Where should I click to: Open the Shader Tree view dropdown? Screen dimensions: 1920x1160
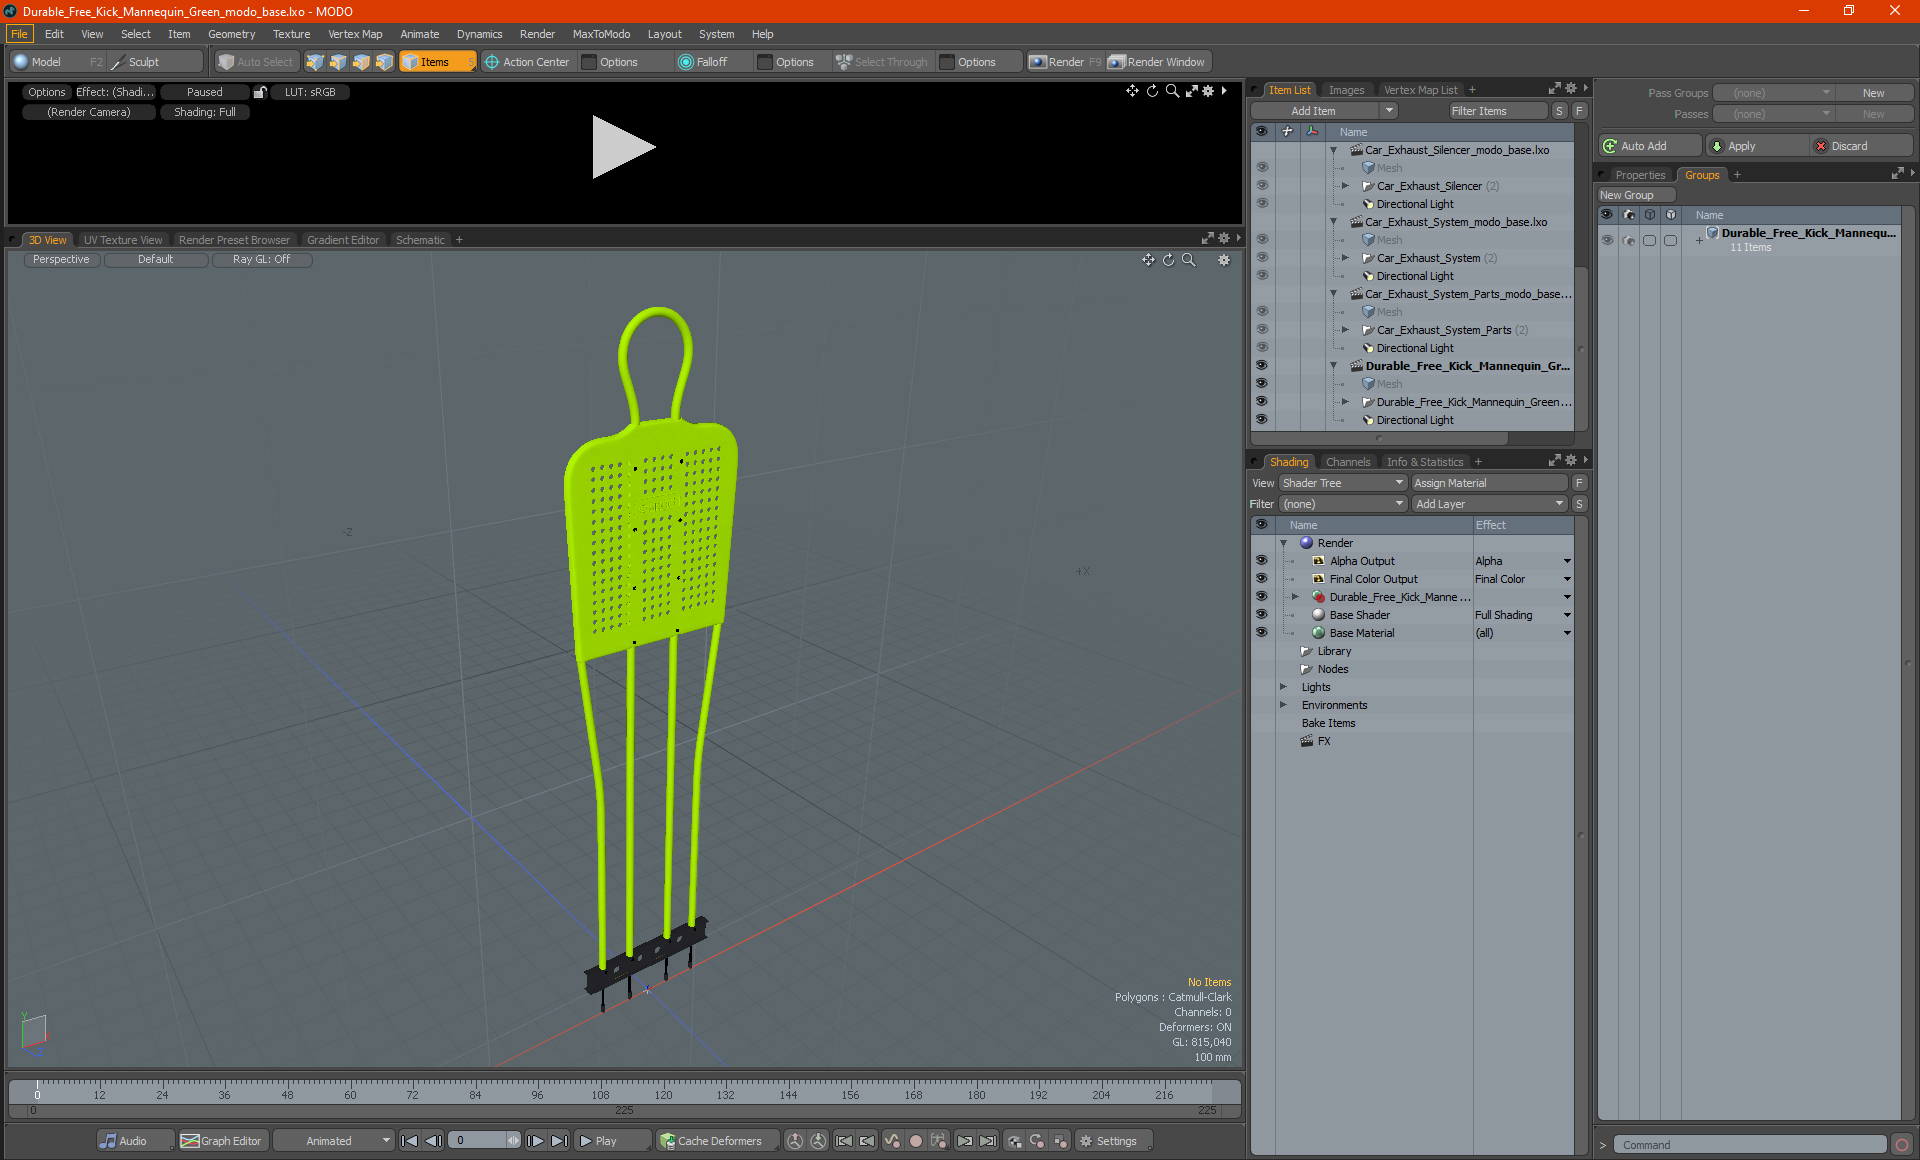pos(1343,483)
